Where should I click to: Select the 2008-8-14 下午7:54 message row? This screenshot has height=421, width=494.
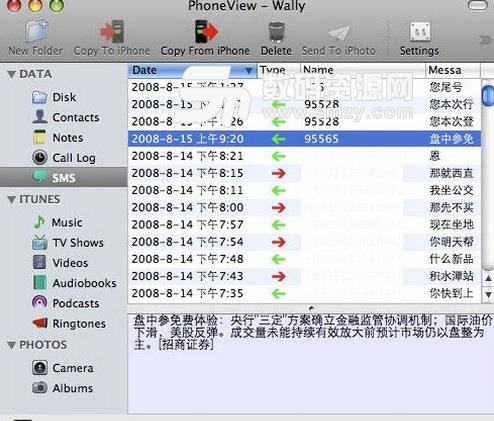click(x=304, y=242)
